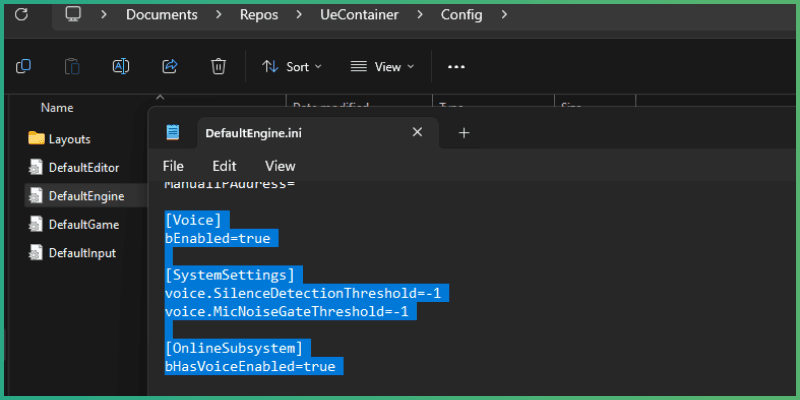Open the See more three-dot menu

click(x=456, y=67)
